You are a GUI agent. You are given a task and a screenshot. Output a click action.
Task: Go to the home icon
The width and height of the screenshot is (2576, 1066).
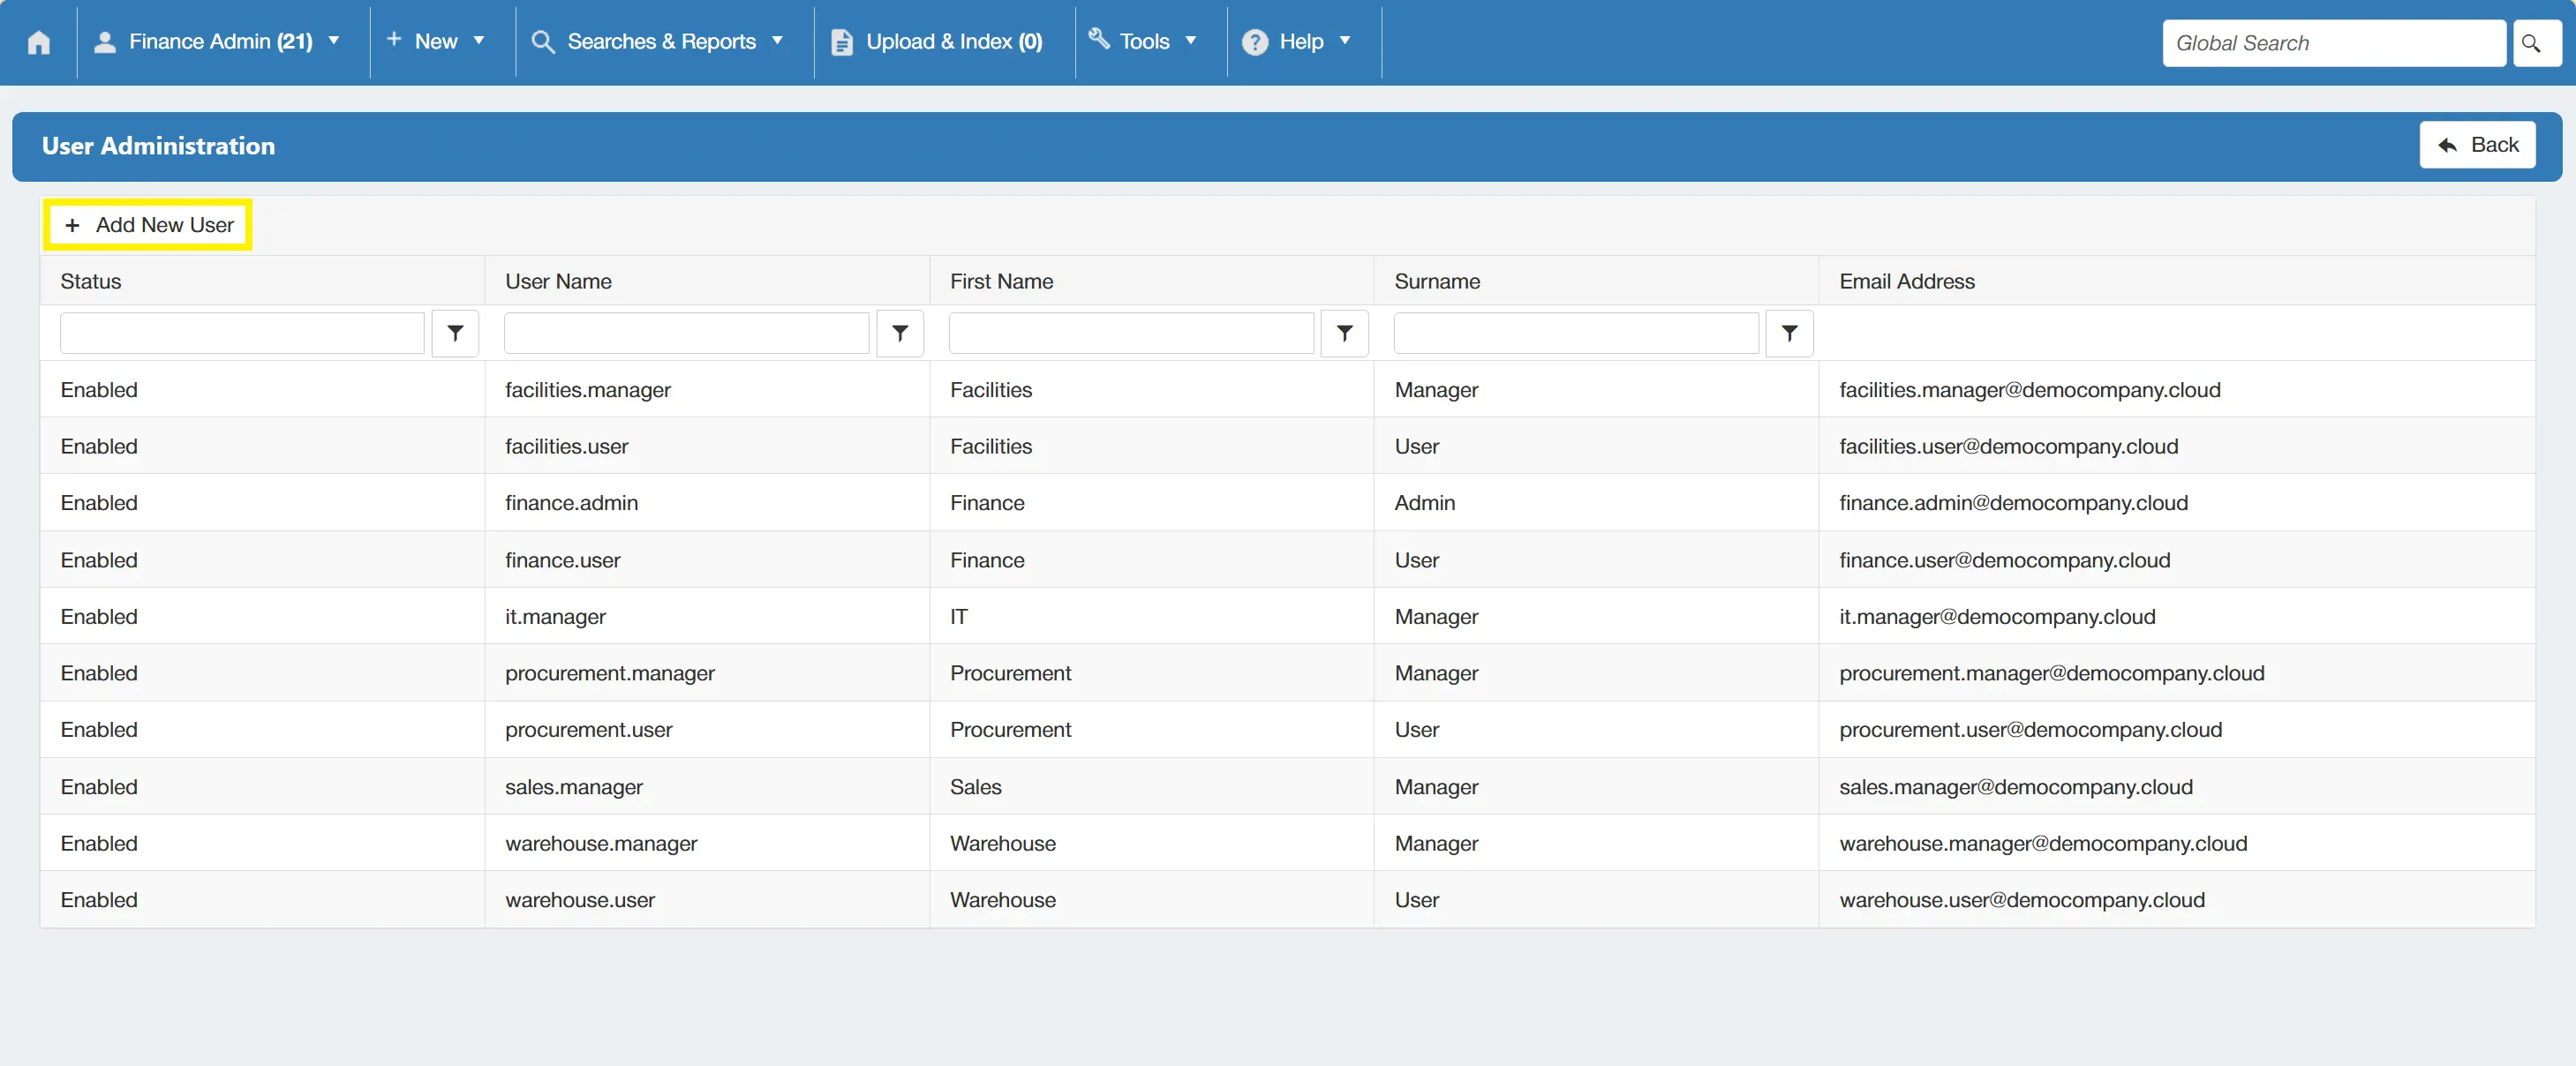39,42
